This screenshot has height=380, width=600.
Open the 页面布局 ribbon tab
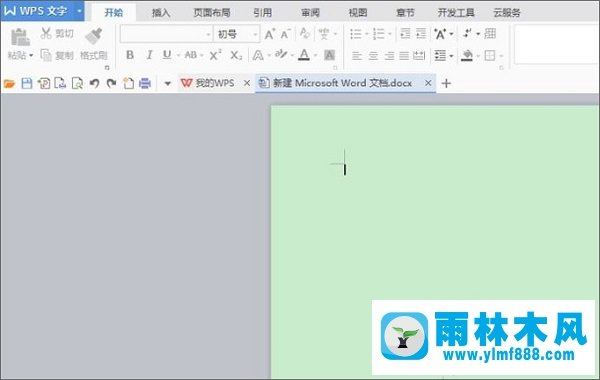click(x=212, y=13)
